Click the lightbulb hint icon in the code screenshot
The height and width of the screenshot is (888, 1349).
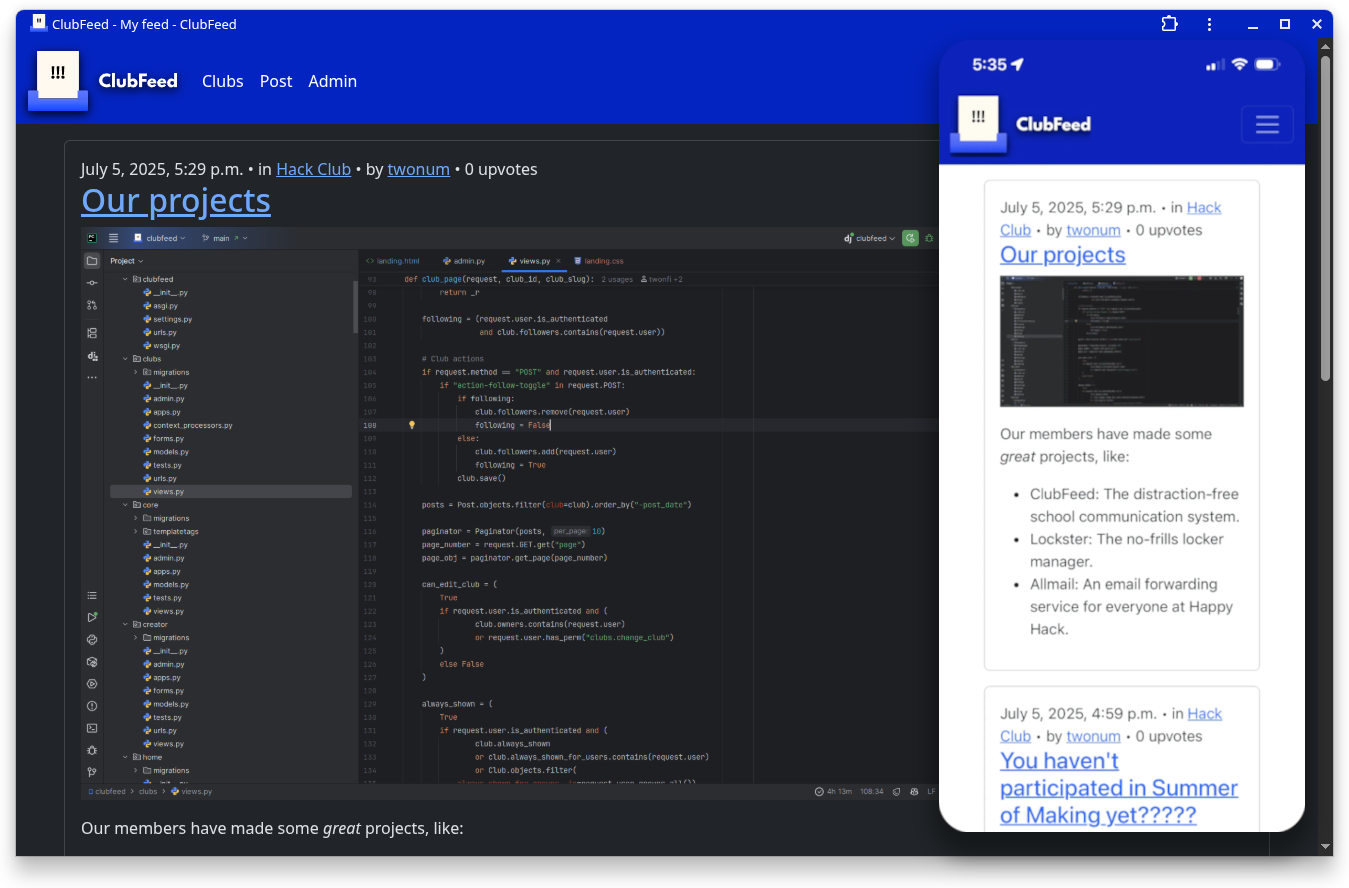pyautogui.click(x=411, y=425)
